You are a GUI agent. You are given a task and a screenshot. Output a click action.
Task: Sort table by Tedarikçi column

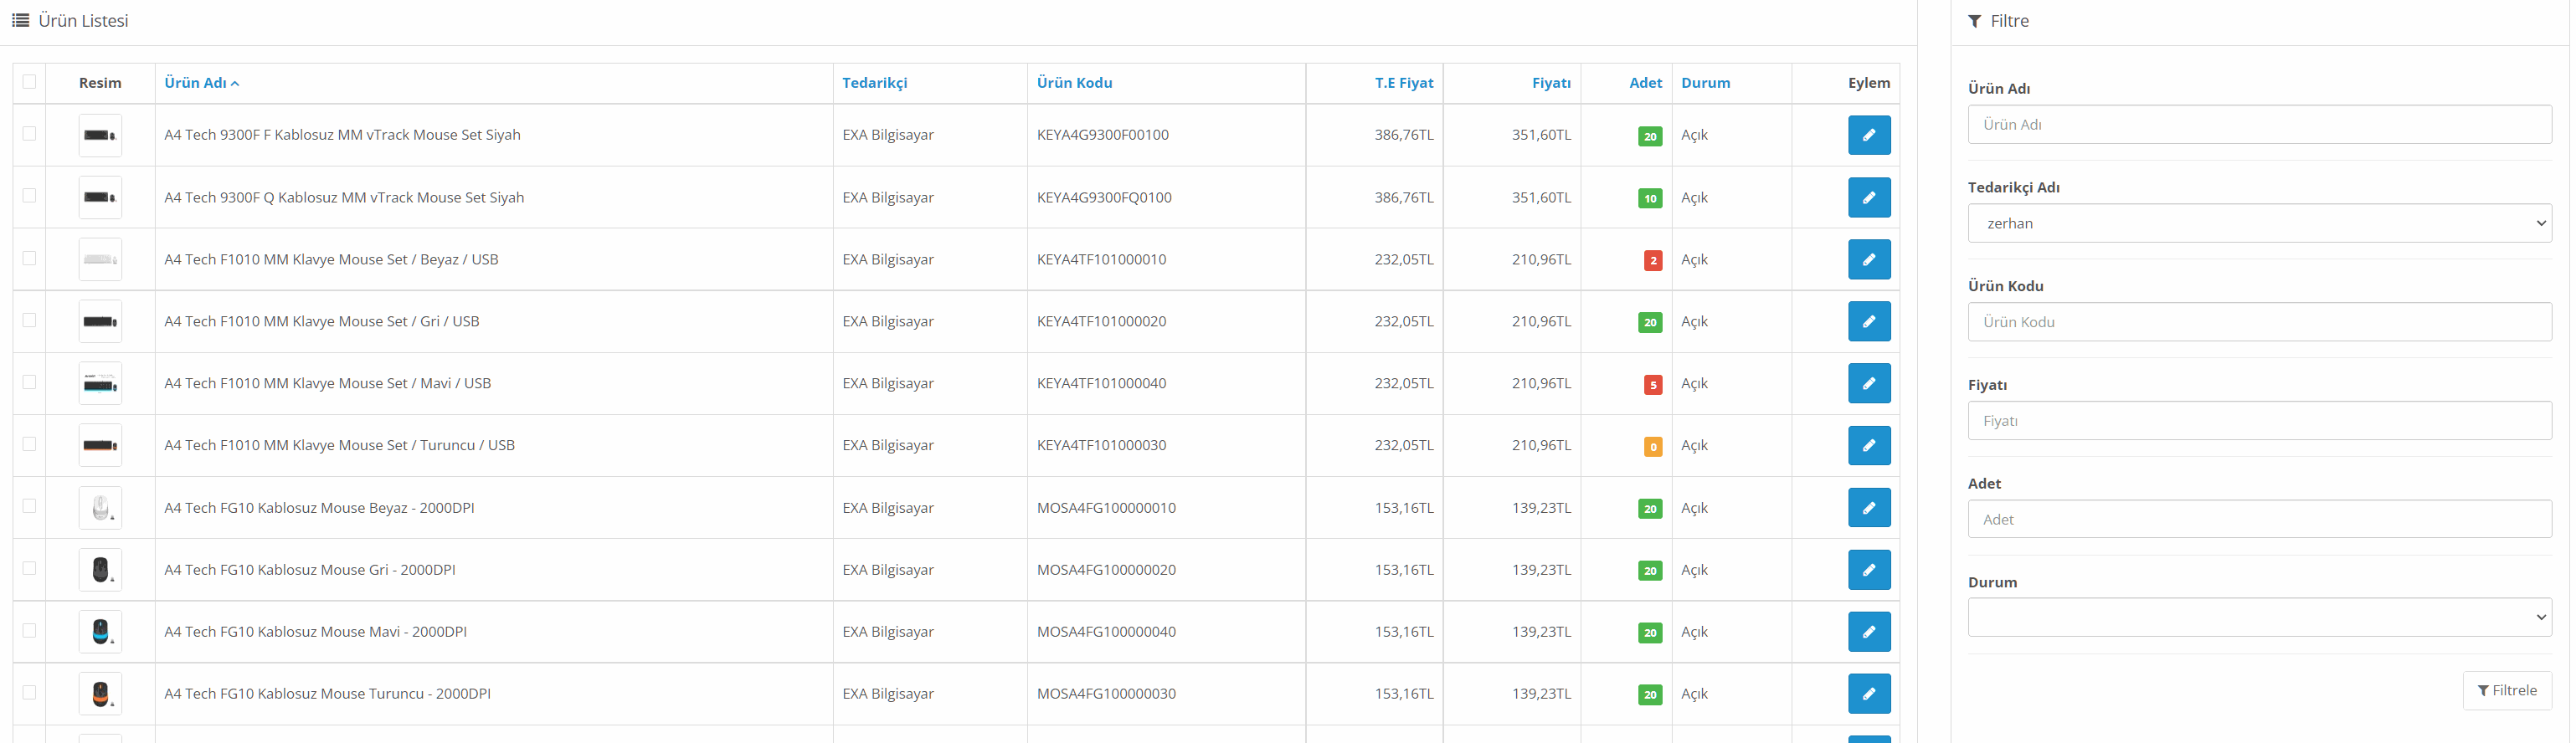(x=874, y=83)
